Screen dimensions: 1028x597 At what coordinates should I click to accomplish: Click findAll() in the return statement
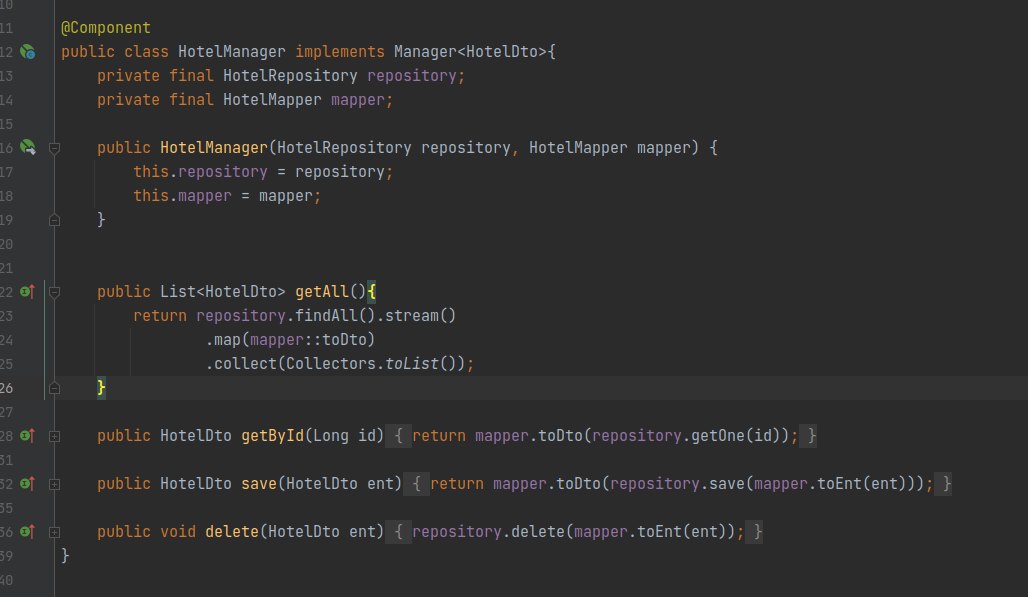(335, 315)
